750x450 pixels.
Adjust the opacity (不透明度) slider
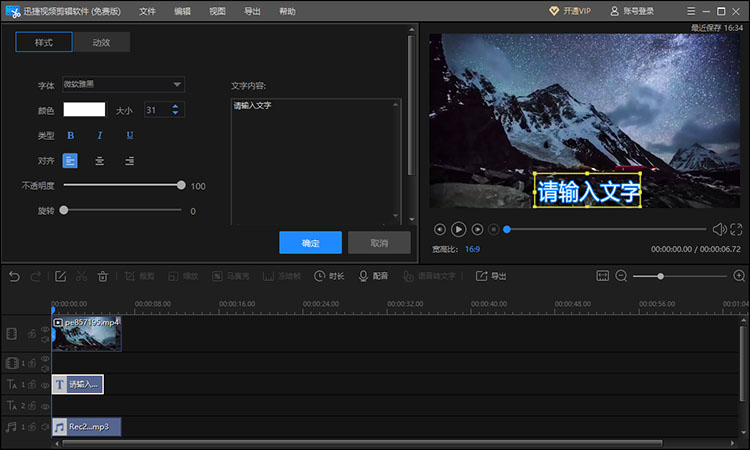(123, 185)
